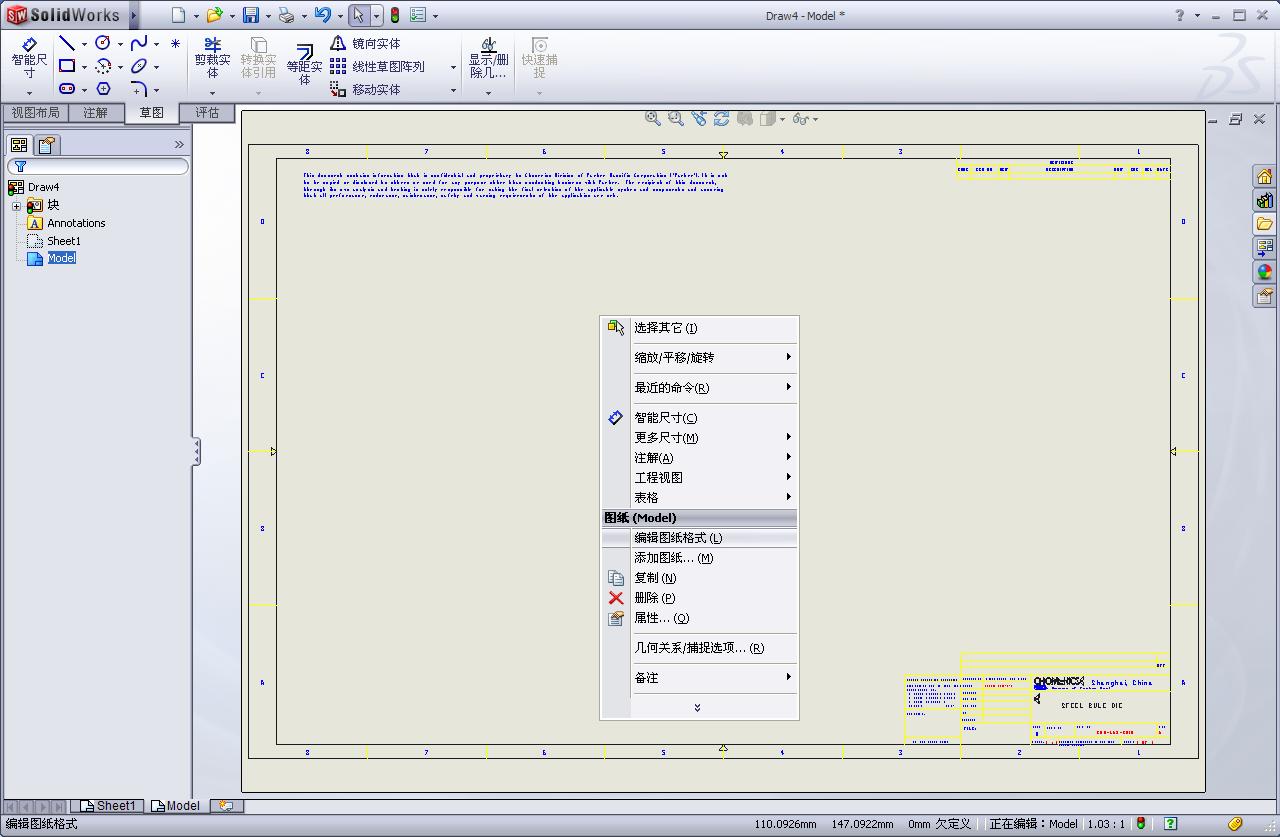This screenshot has width=1280, height=837.
Task: Open a file from the toolbar
Action: (214, 15)
